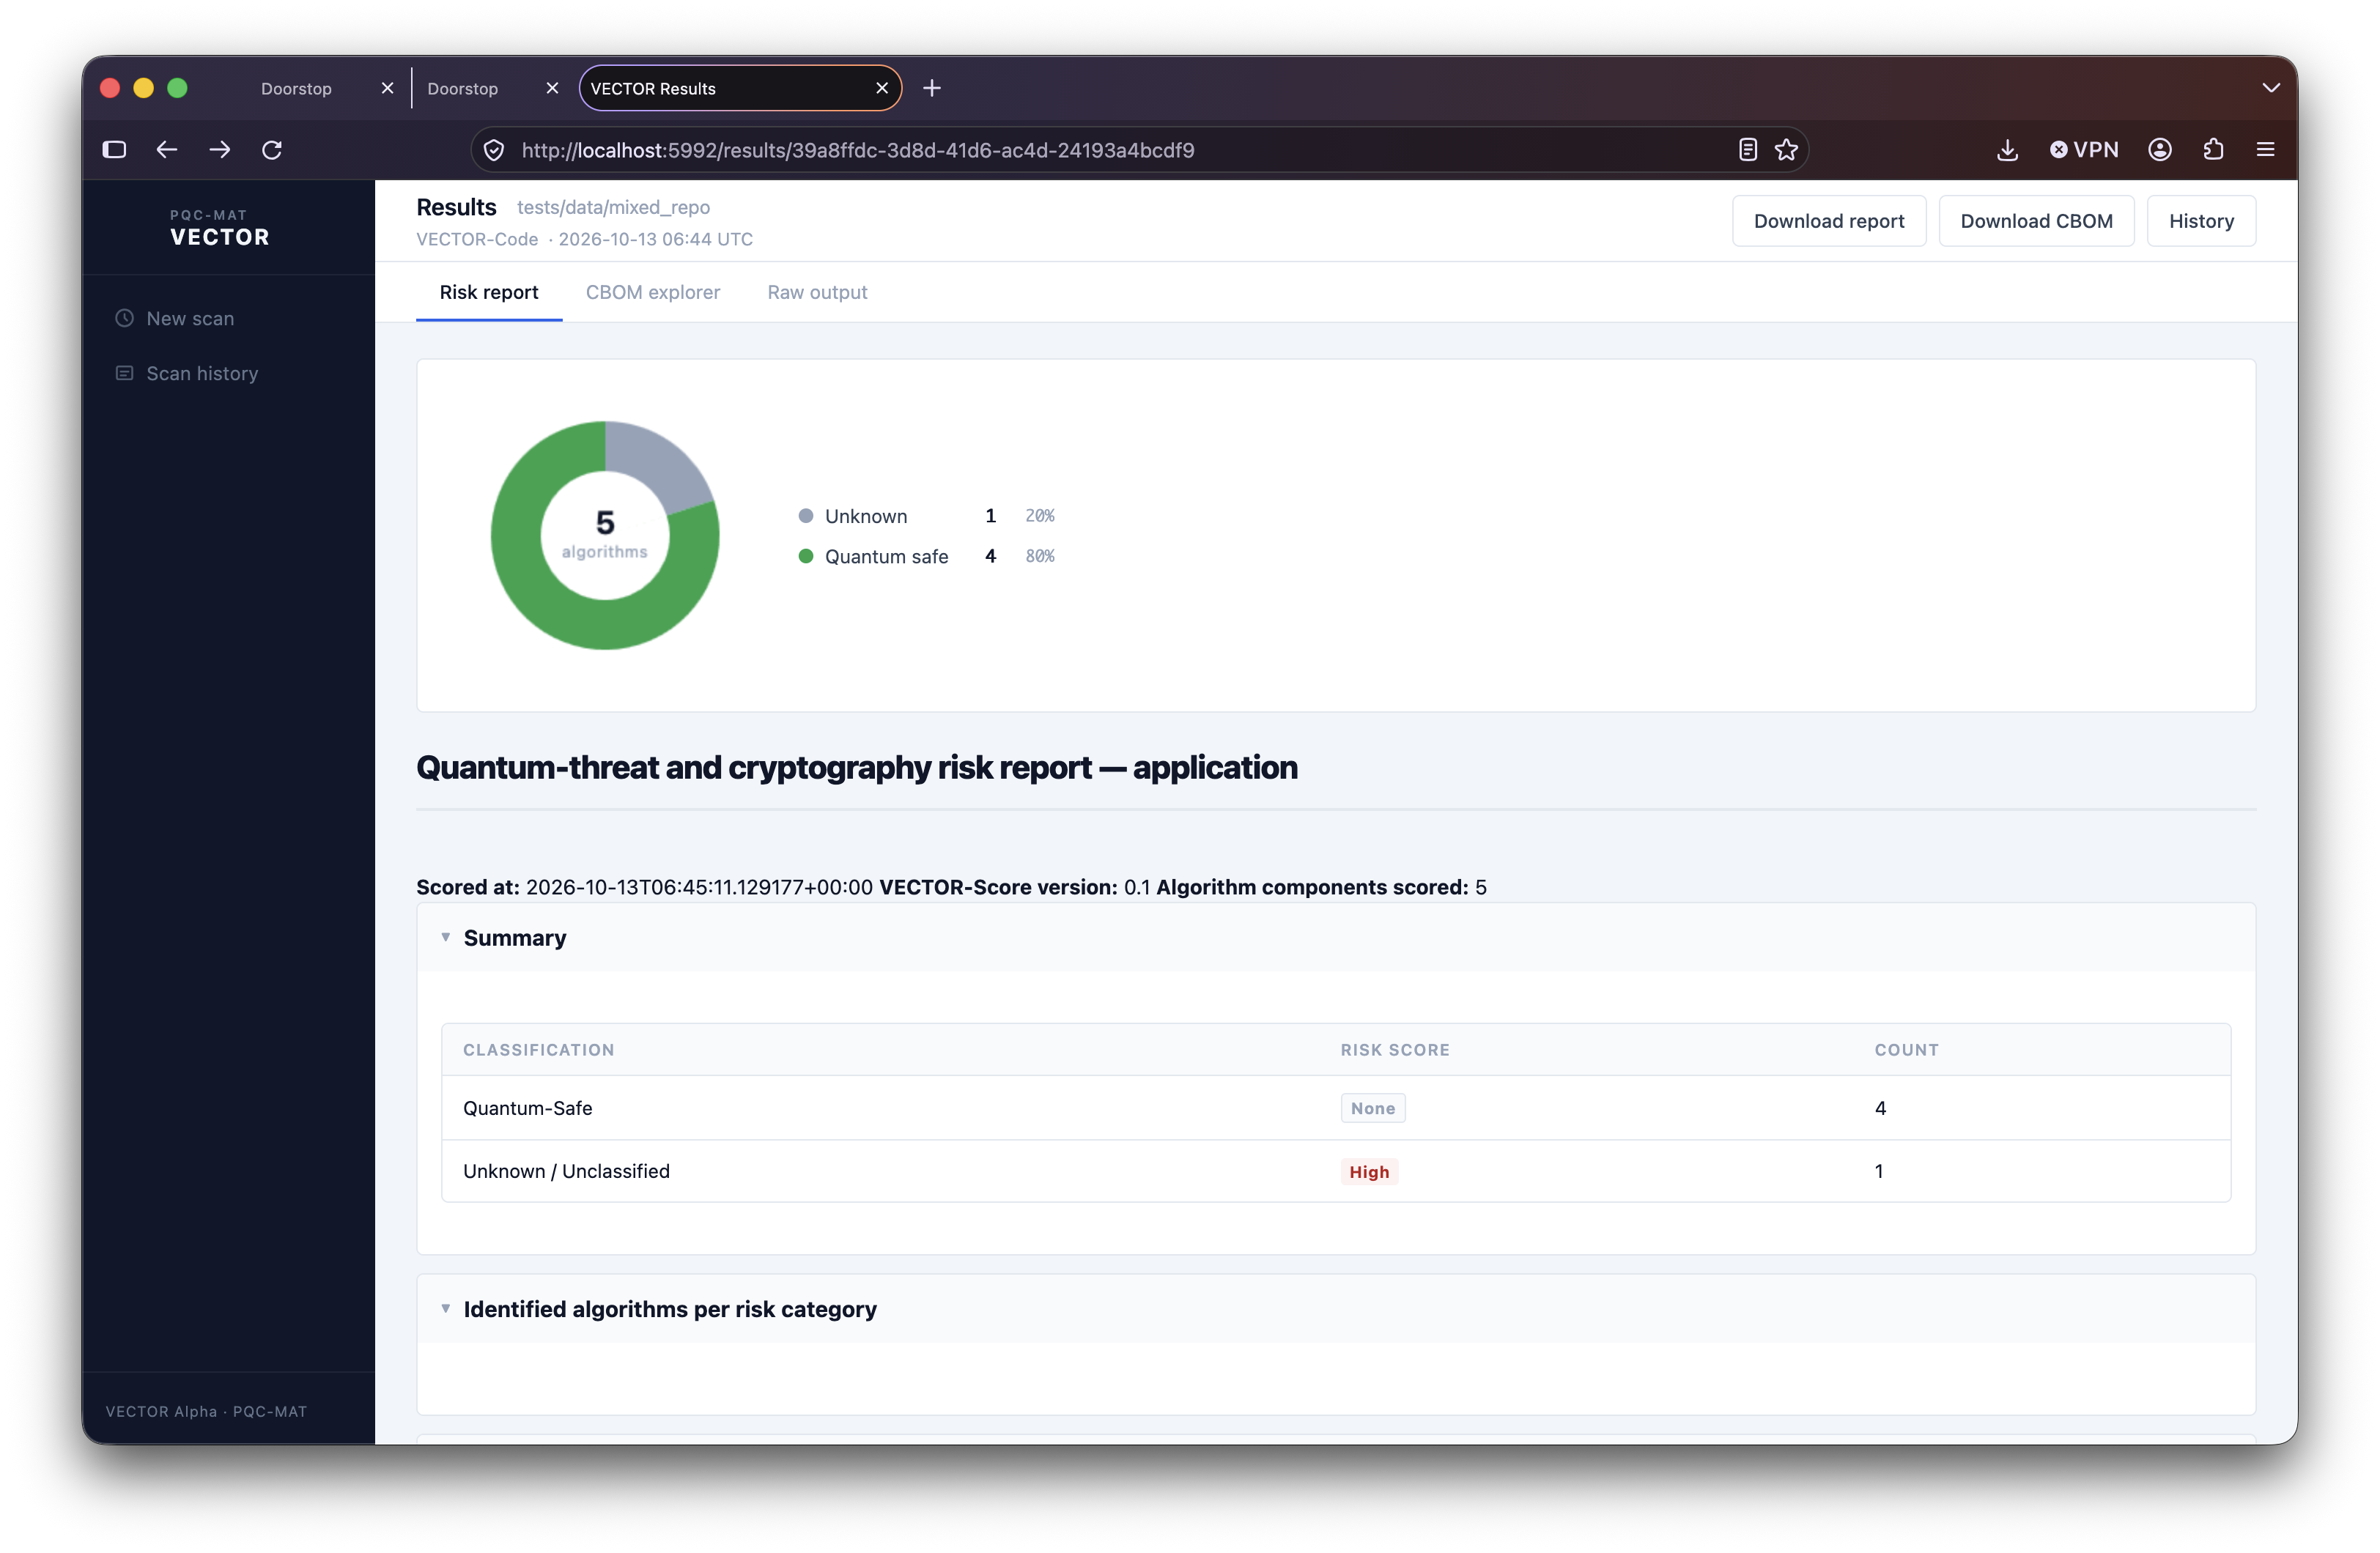Open Scan history in sidebar
Image resolution: width=2380 pixels, height=1553 pixels.
pos(202,373)
